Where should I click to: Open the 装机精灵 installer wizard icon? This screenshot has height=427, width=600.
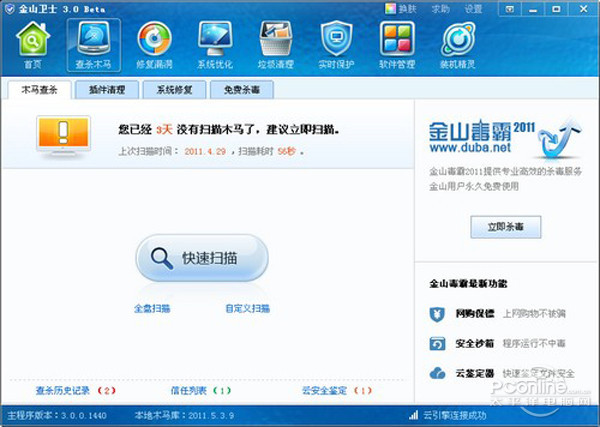[x=458, y=39]
